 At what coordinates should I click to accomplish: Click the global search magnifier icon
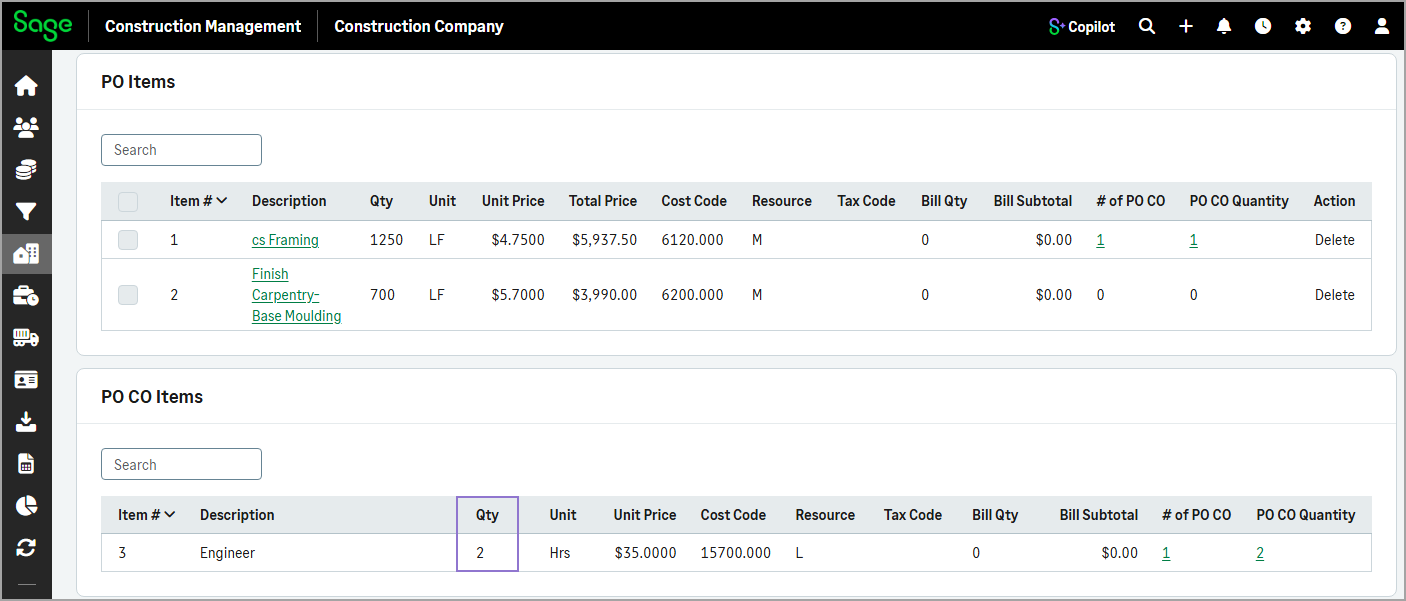[x=1147, y=27]
